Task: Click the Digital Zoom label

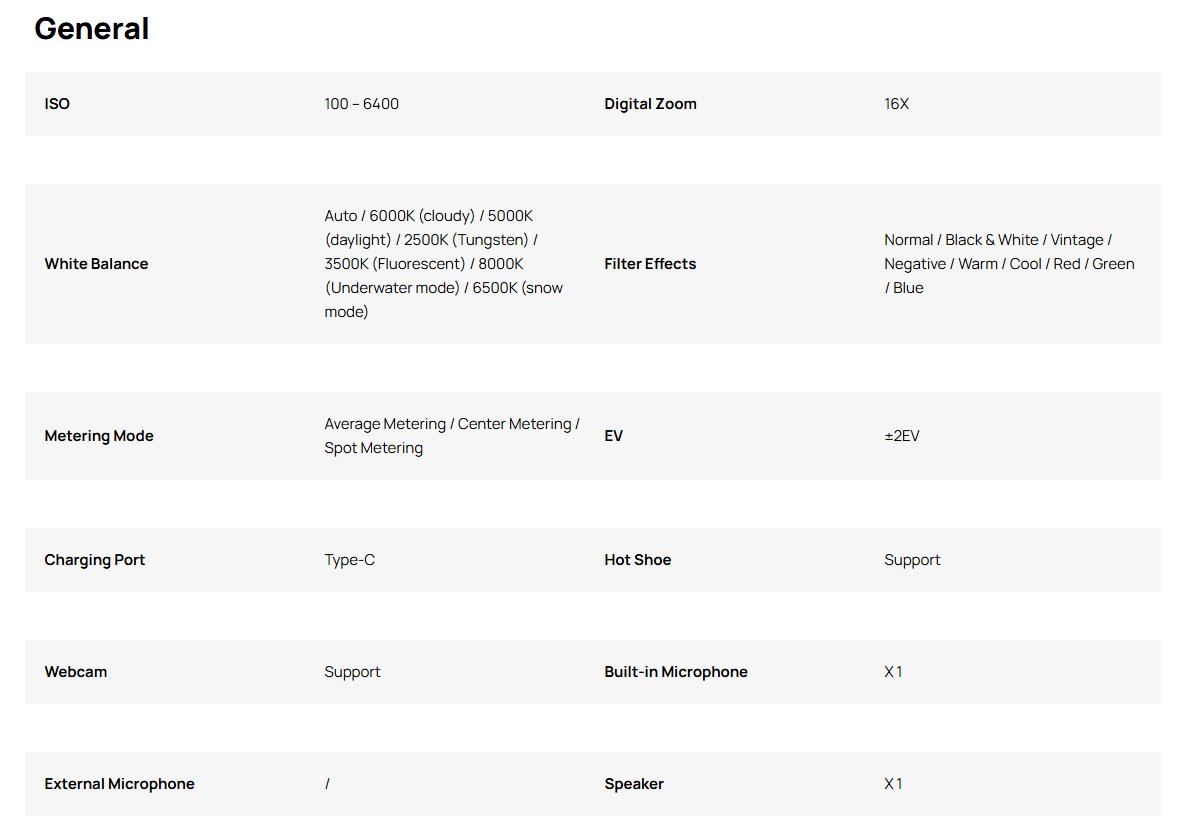Action: 650,104
